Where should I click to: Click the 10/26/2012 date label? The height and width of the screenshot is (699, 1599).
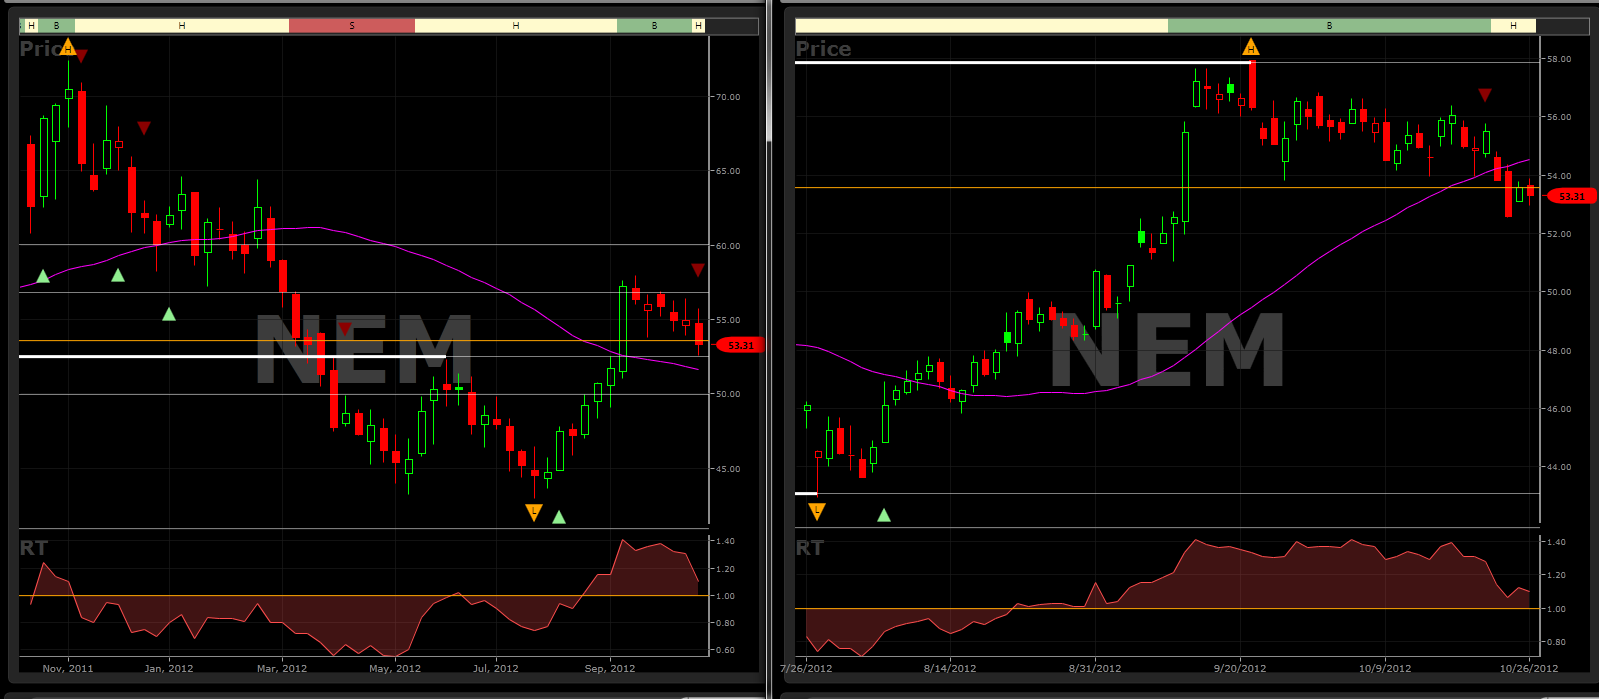coord(1530,668)
